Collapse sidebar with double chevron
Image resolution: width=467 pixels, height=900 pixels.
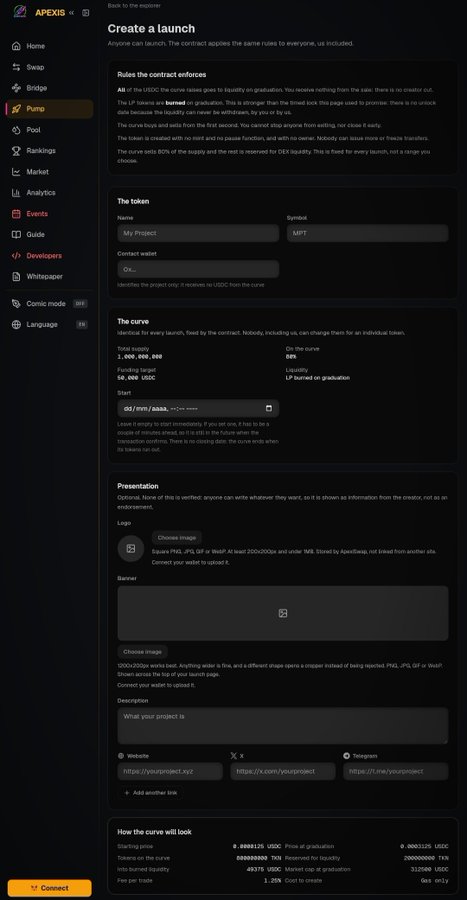[x=71, y=13]
